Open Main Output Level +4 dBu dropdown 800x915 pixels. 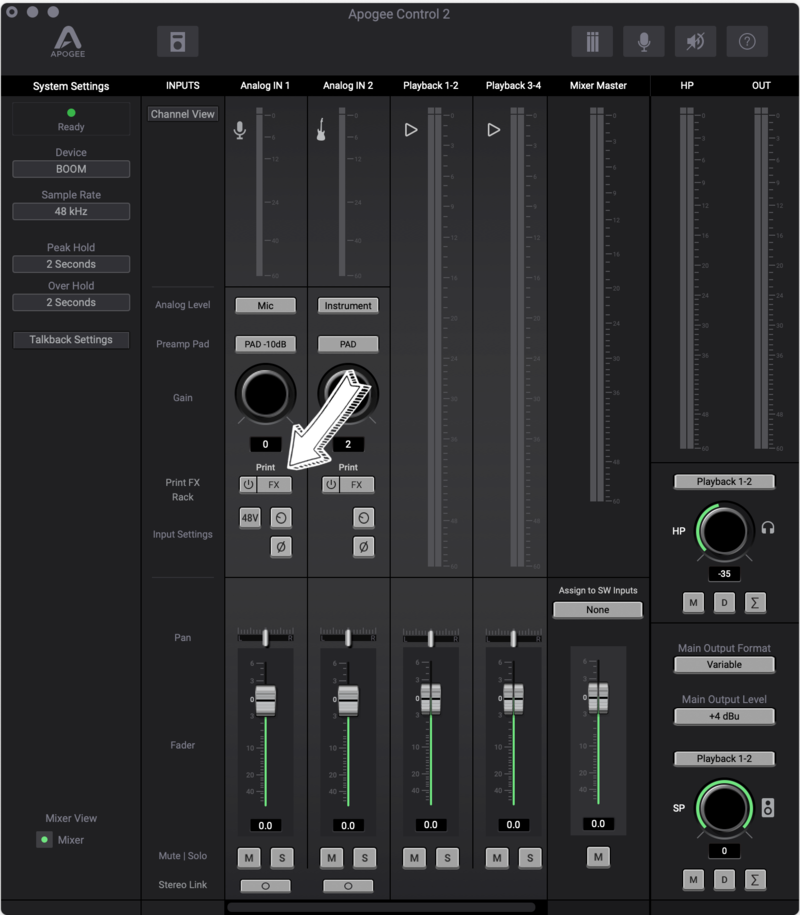tap(724, 717)
